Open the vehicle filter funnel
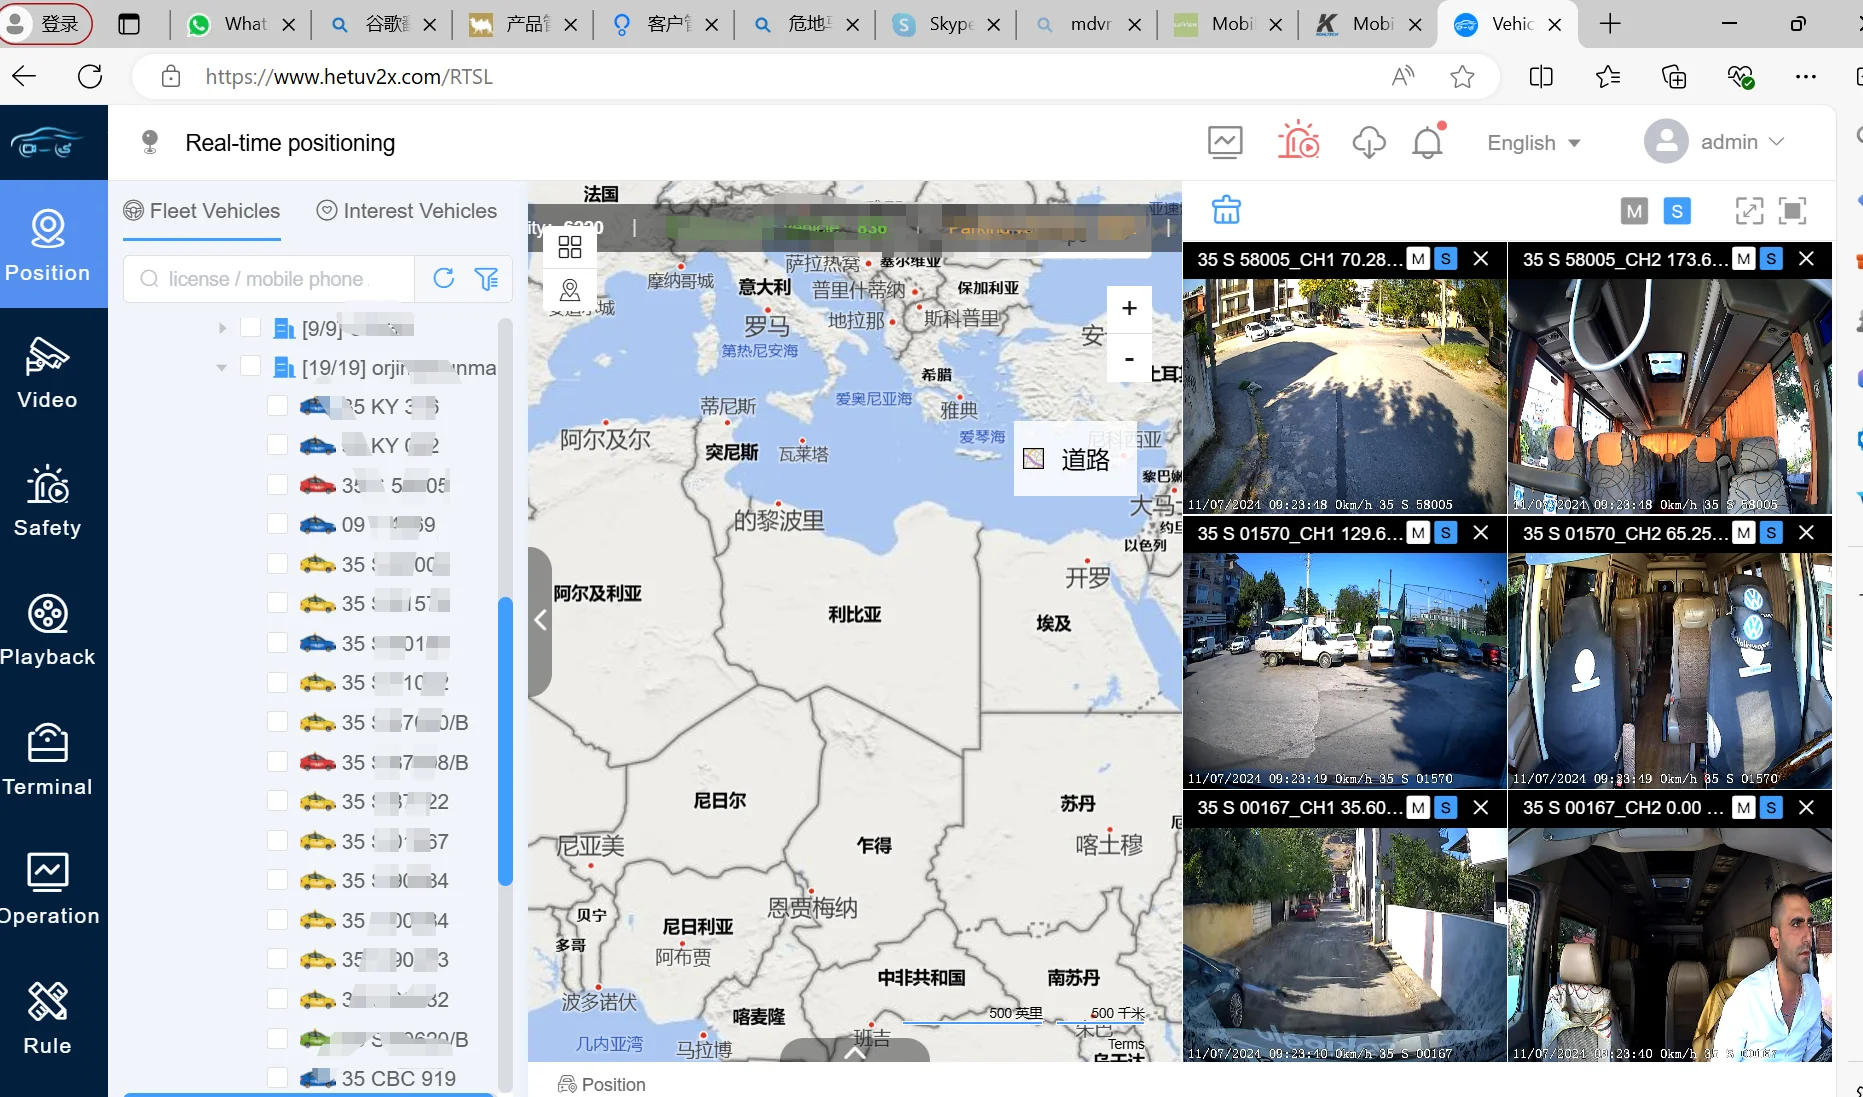The width and height of the screenshot is (1863, 1097). pos(486,279)
